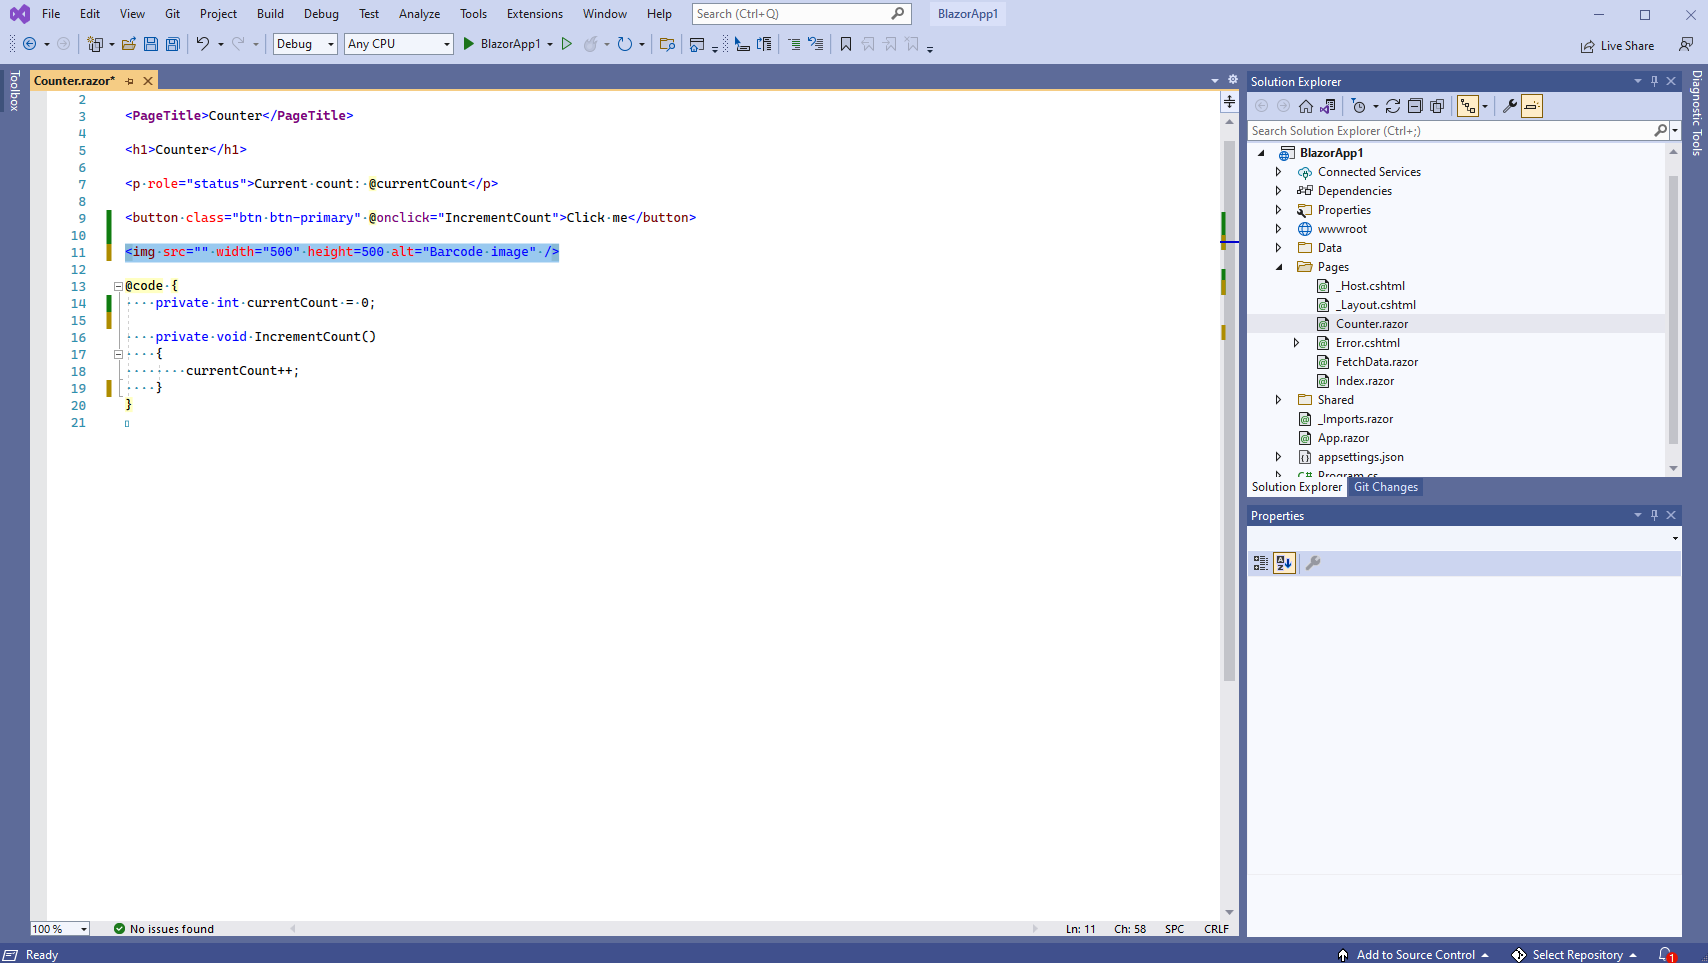
Task: Click the editor vertical scrollbar thumb
Action: tap(1229, 410)
